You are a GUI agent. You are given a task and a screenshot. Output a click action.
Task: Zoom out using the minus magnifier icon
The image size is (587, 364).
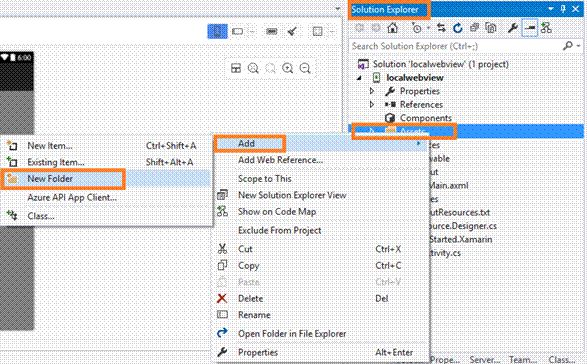click(305, 68)
